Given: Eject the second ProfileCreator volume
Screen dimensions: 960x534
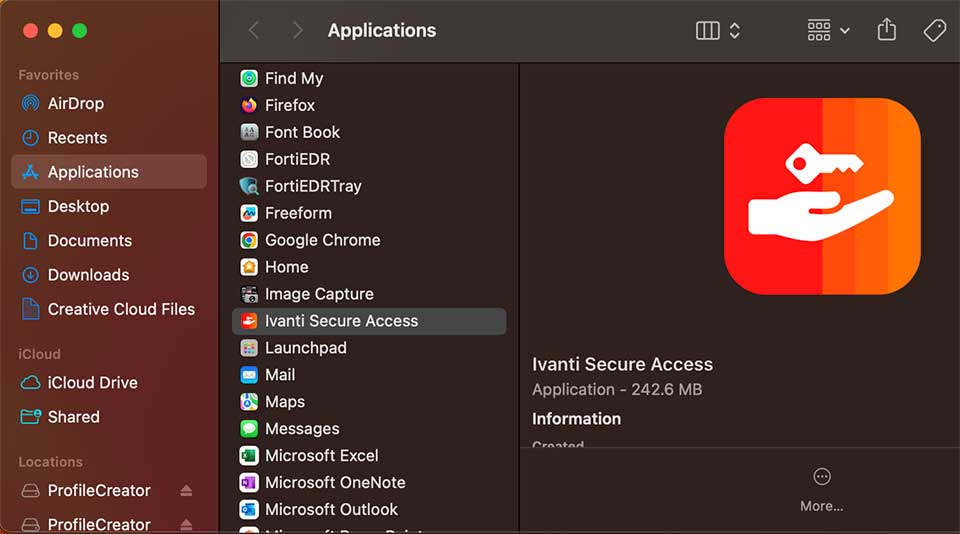Looking at the screenshot, I should [x=186, y=525].
